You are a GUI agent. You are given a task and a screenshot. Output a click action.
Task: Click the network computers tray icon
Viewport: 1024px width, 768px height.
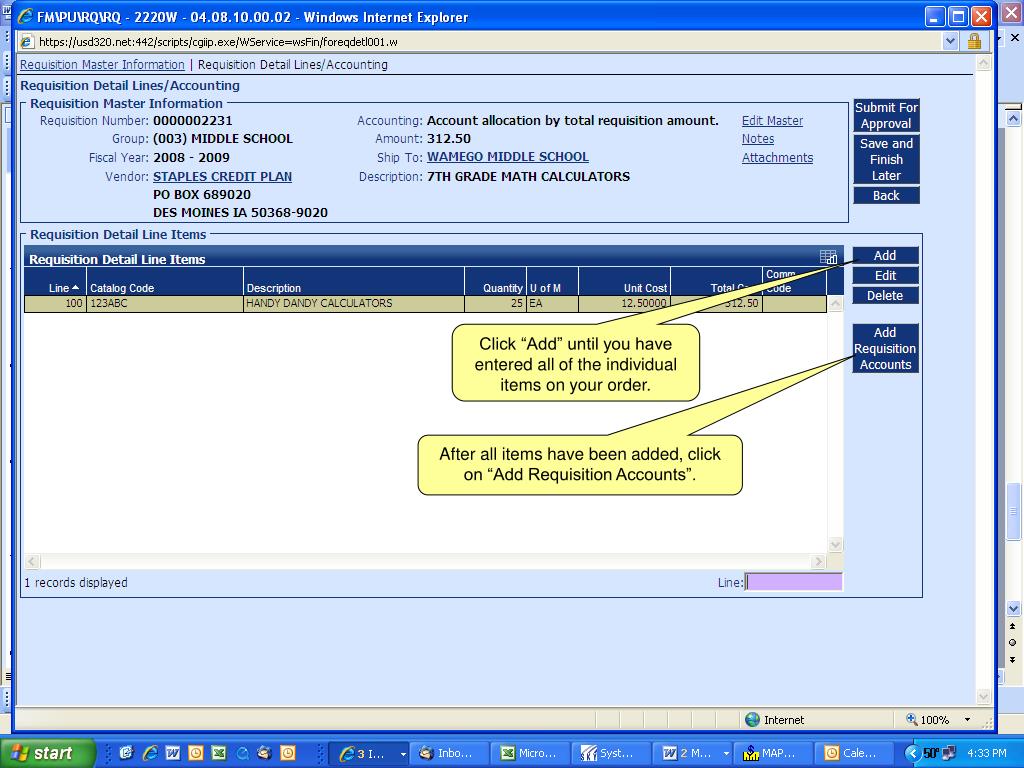click(x=949, y=753)
